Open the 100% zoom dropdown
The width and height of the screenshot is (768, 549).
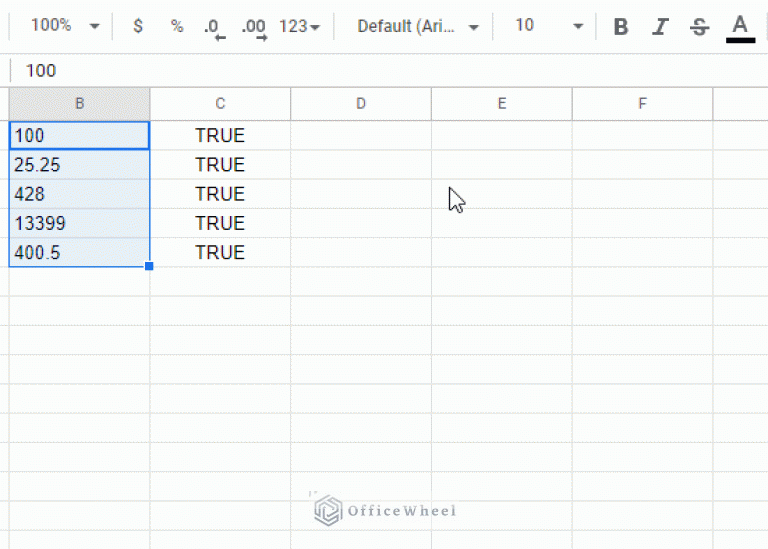65,26
